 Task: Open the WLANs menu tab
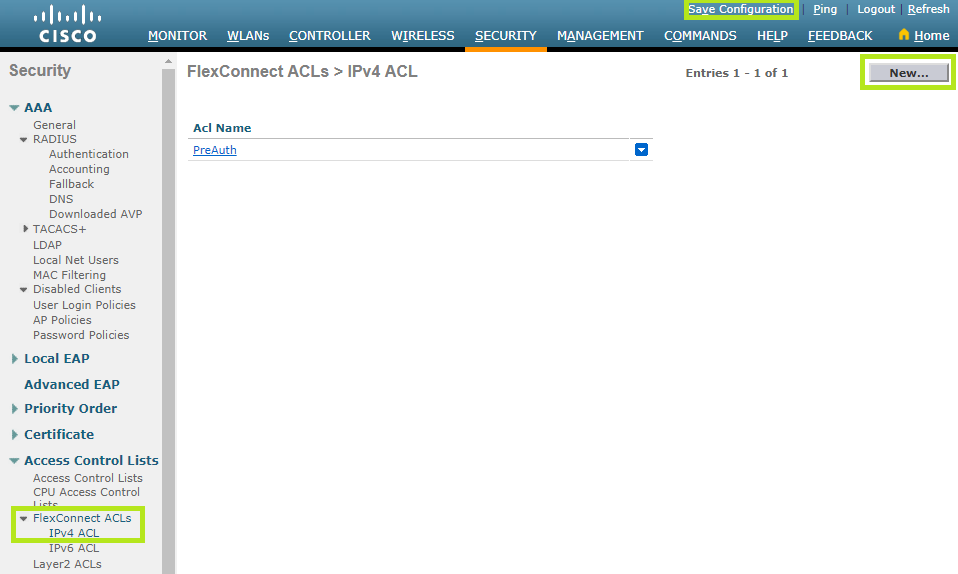(x=248, y=35)
